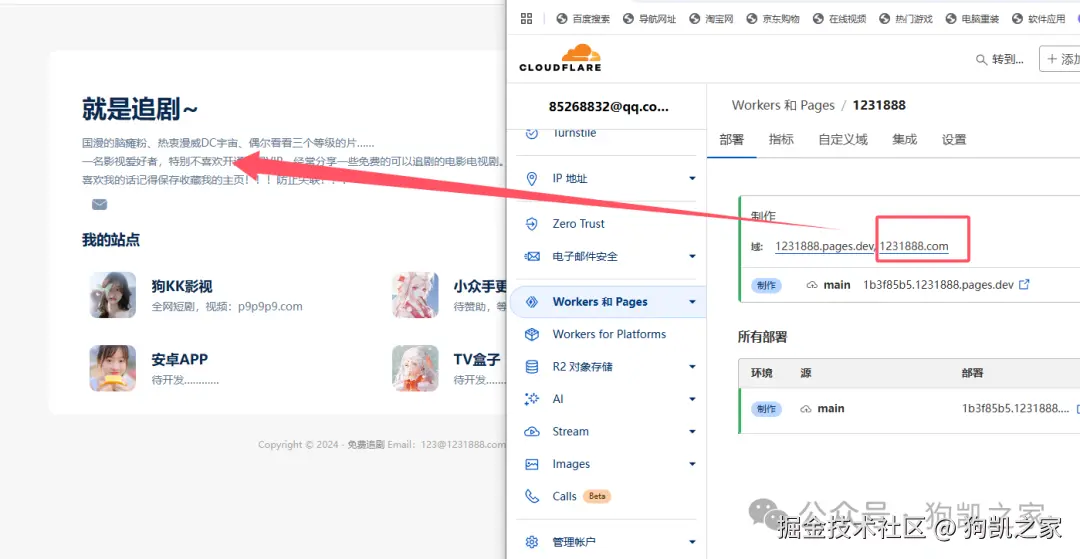Click the 添加 button in Cloudflare header
Viewport: 1080px width, 559px height.
[x=1061, y=59]
